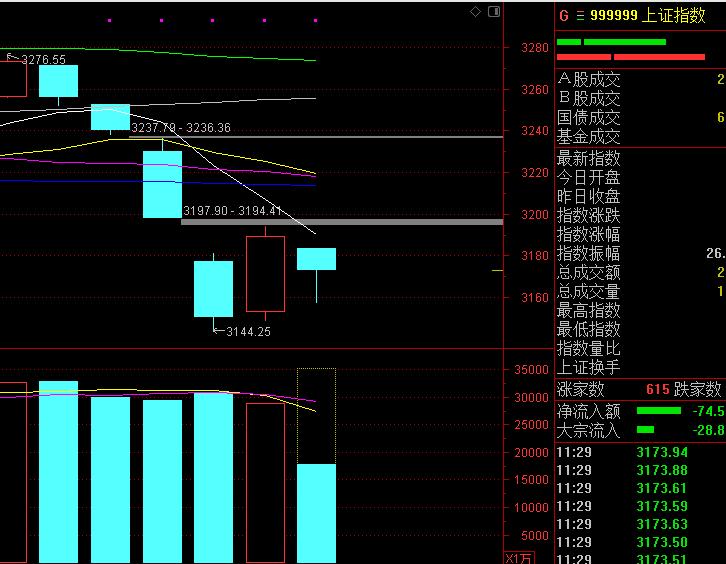Select the 3276.55 high price label
726x564 pixels.
point(43,60)
